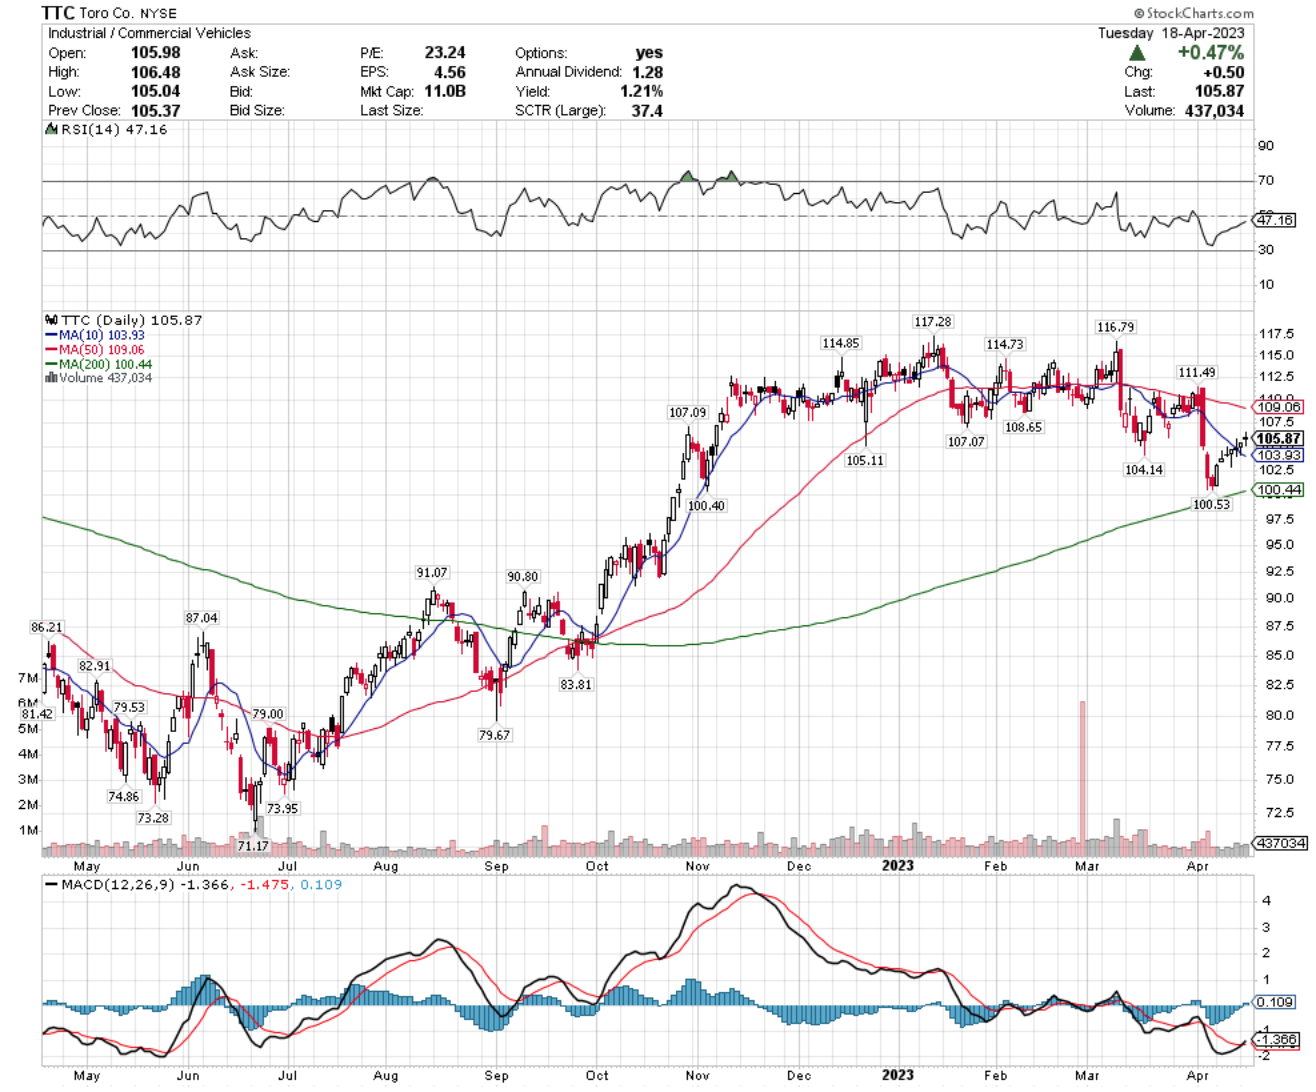
Task: Click the Nov label on MACD time axis
Action: (697, 1076)
